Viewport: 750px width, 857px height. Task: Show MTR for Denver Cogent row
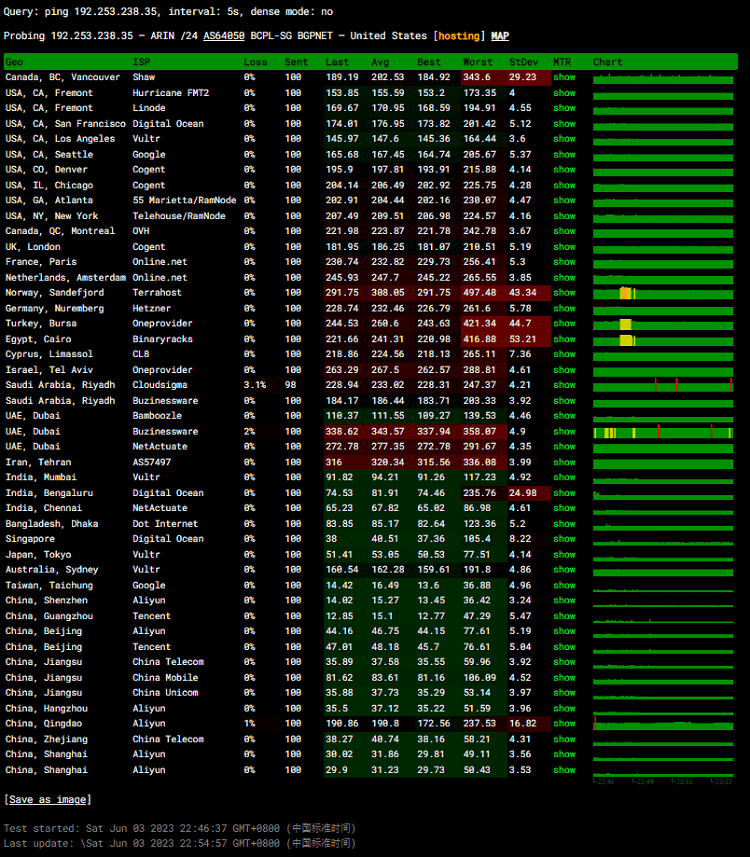[564, 170]
